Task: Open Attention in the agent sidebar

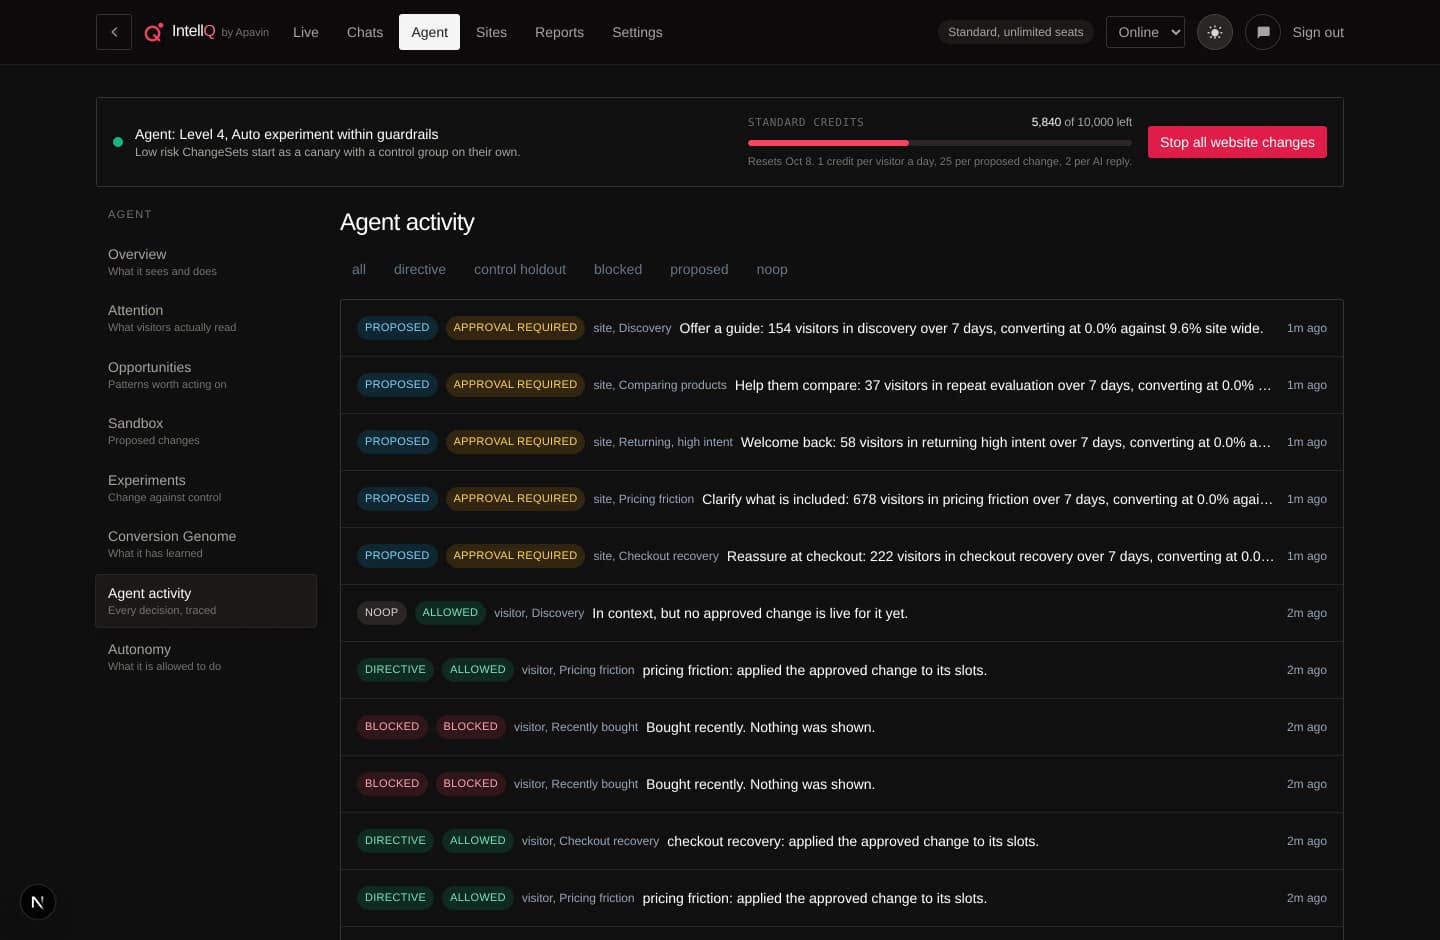Action: tap(206, 318)
